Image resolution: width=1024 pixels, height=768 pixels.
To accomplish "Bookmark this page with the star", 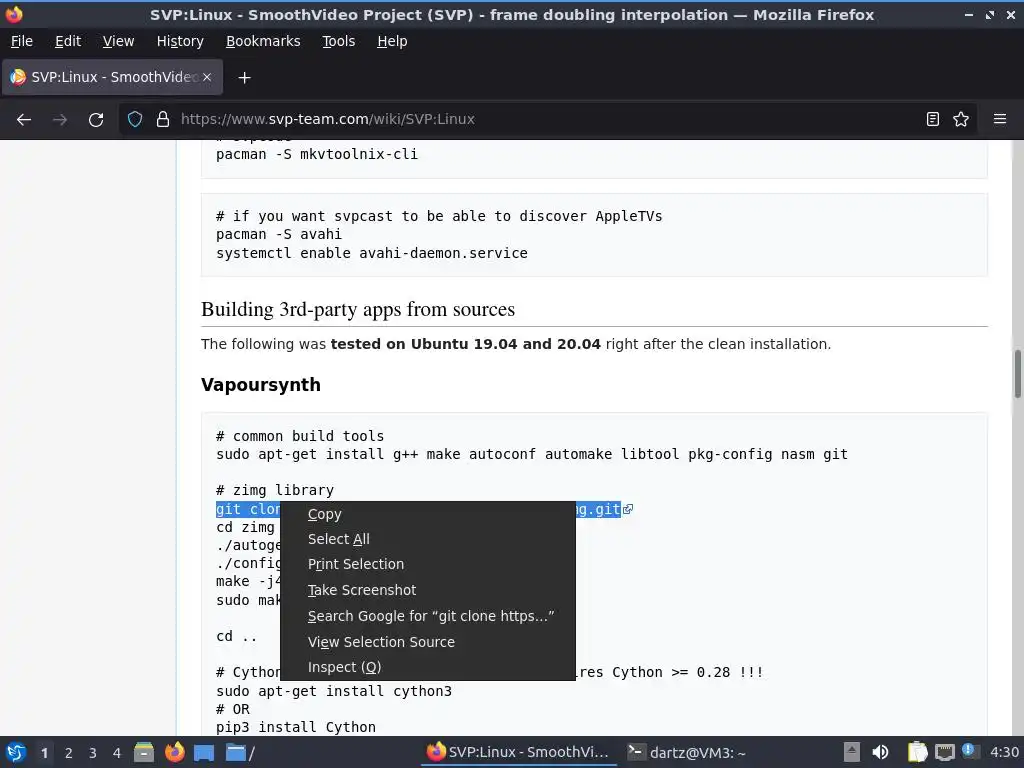I will coord(961,119).
